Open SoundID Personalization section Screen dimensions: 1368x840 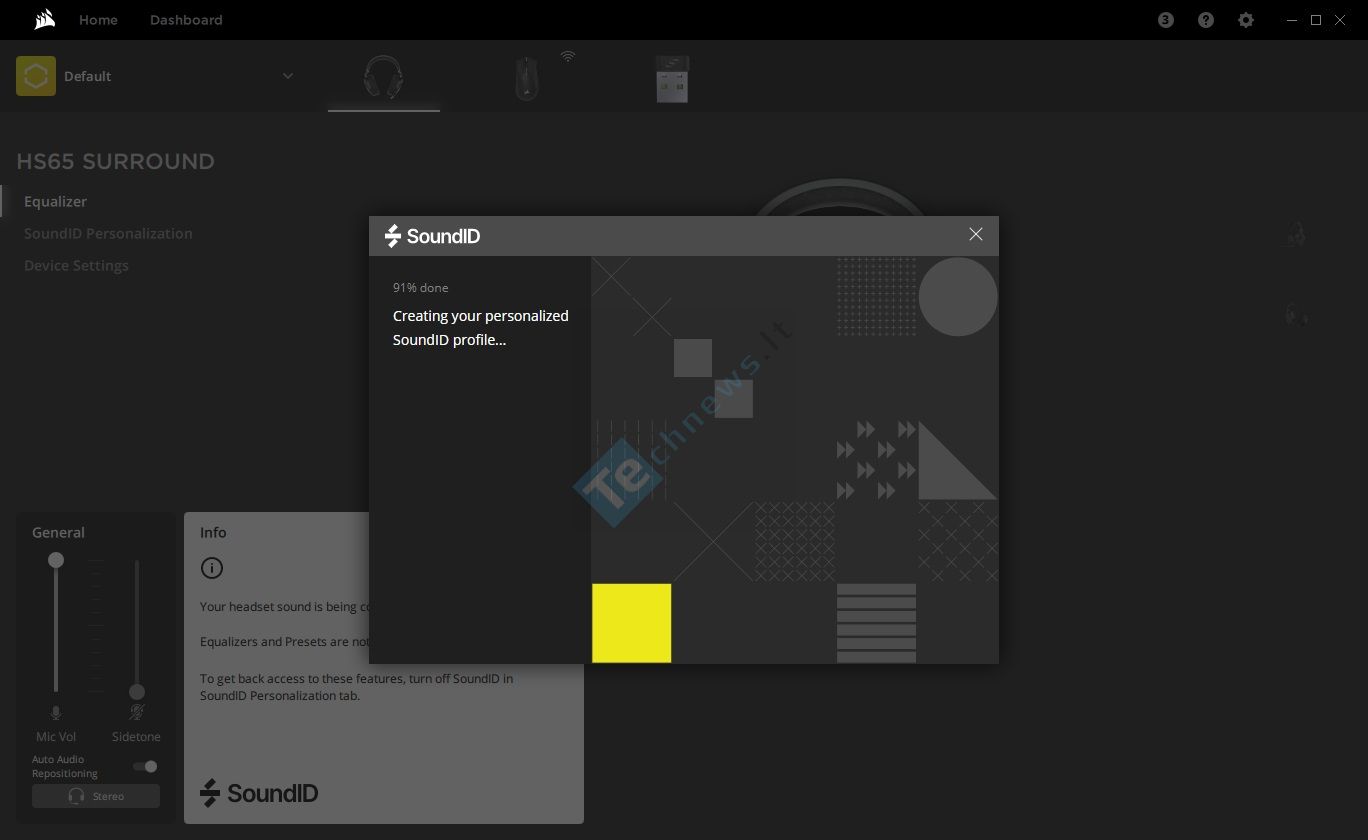click(108, 233)
